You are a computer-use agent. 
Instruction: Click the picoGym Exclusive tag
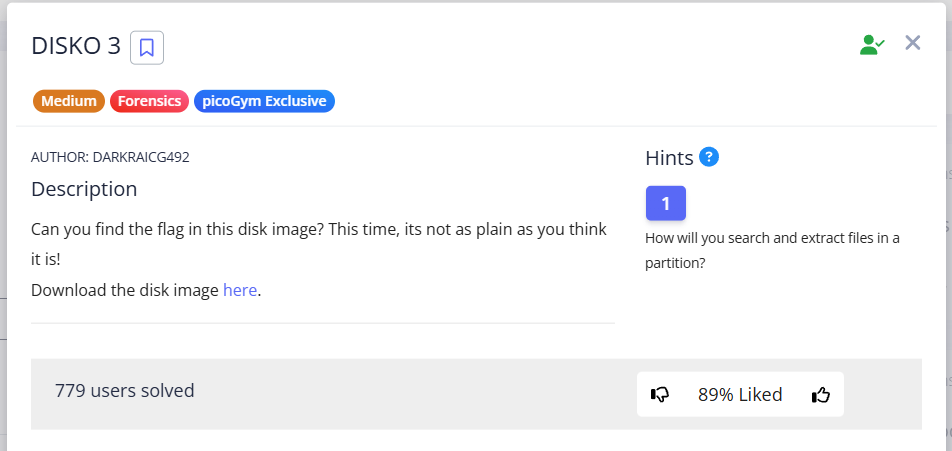click(264, 101)
